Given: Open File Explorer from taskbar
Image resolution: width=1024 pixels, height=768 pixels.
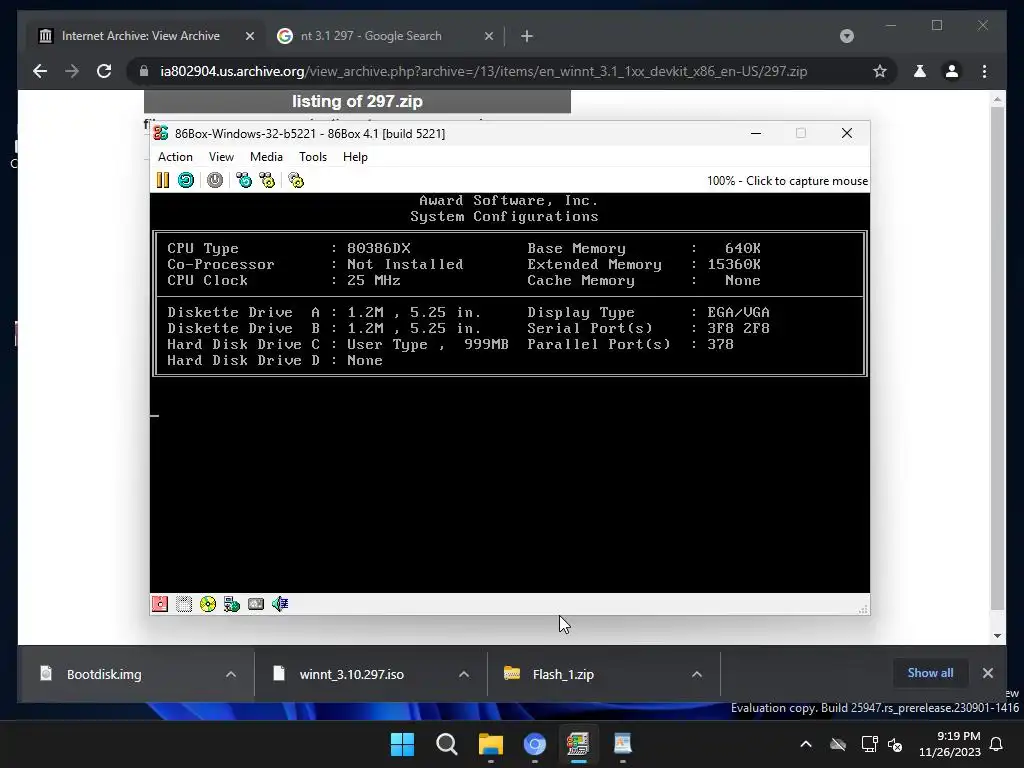Looking at the screenshot, I should (490, 744).
